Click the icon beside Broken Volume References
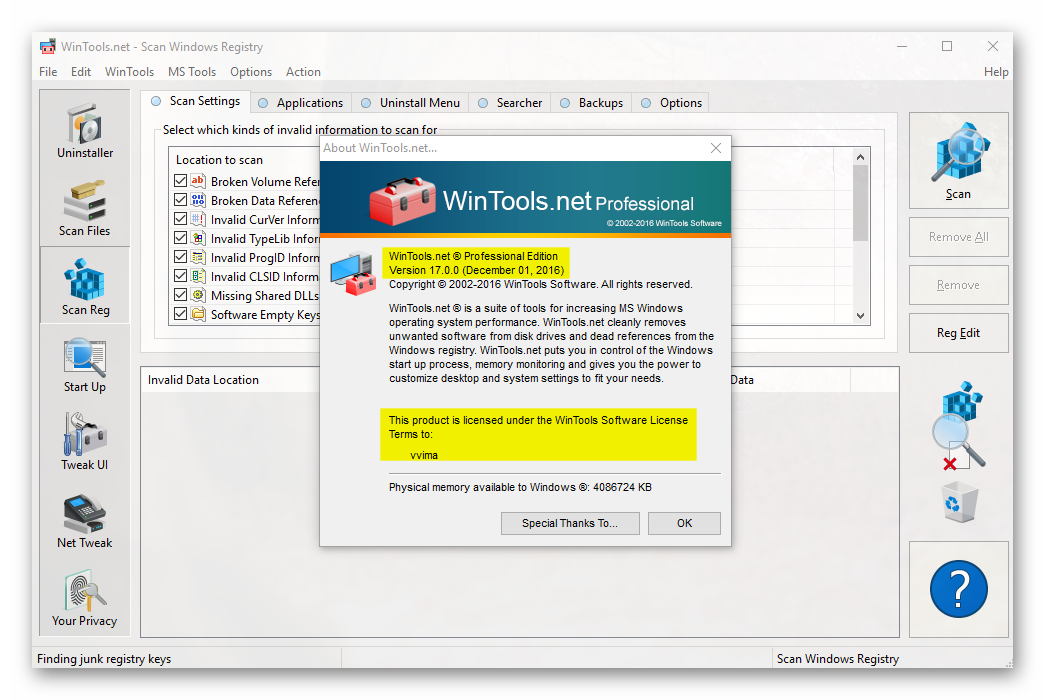 point(198,181)
